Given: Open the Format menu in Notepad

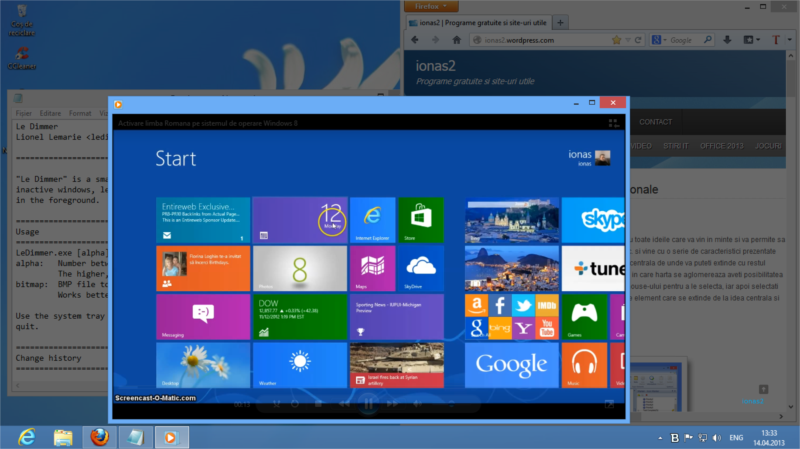Looking at the screenshot, I should 80,113.
